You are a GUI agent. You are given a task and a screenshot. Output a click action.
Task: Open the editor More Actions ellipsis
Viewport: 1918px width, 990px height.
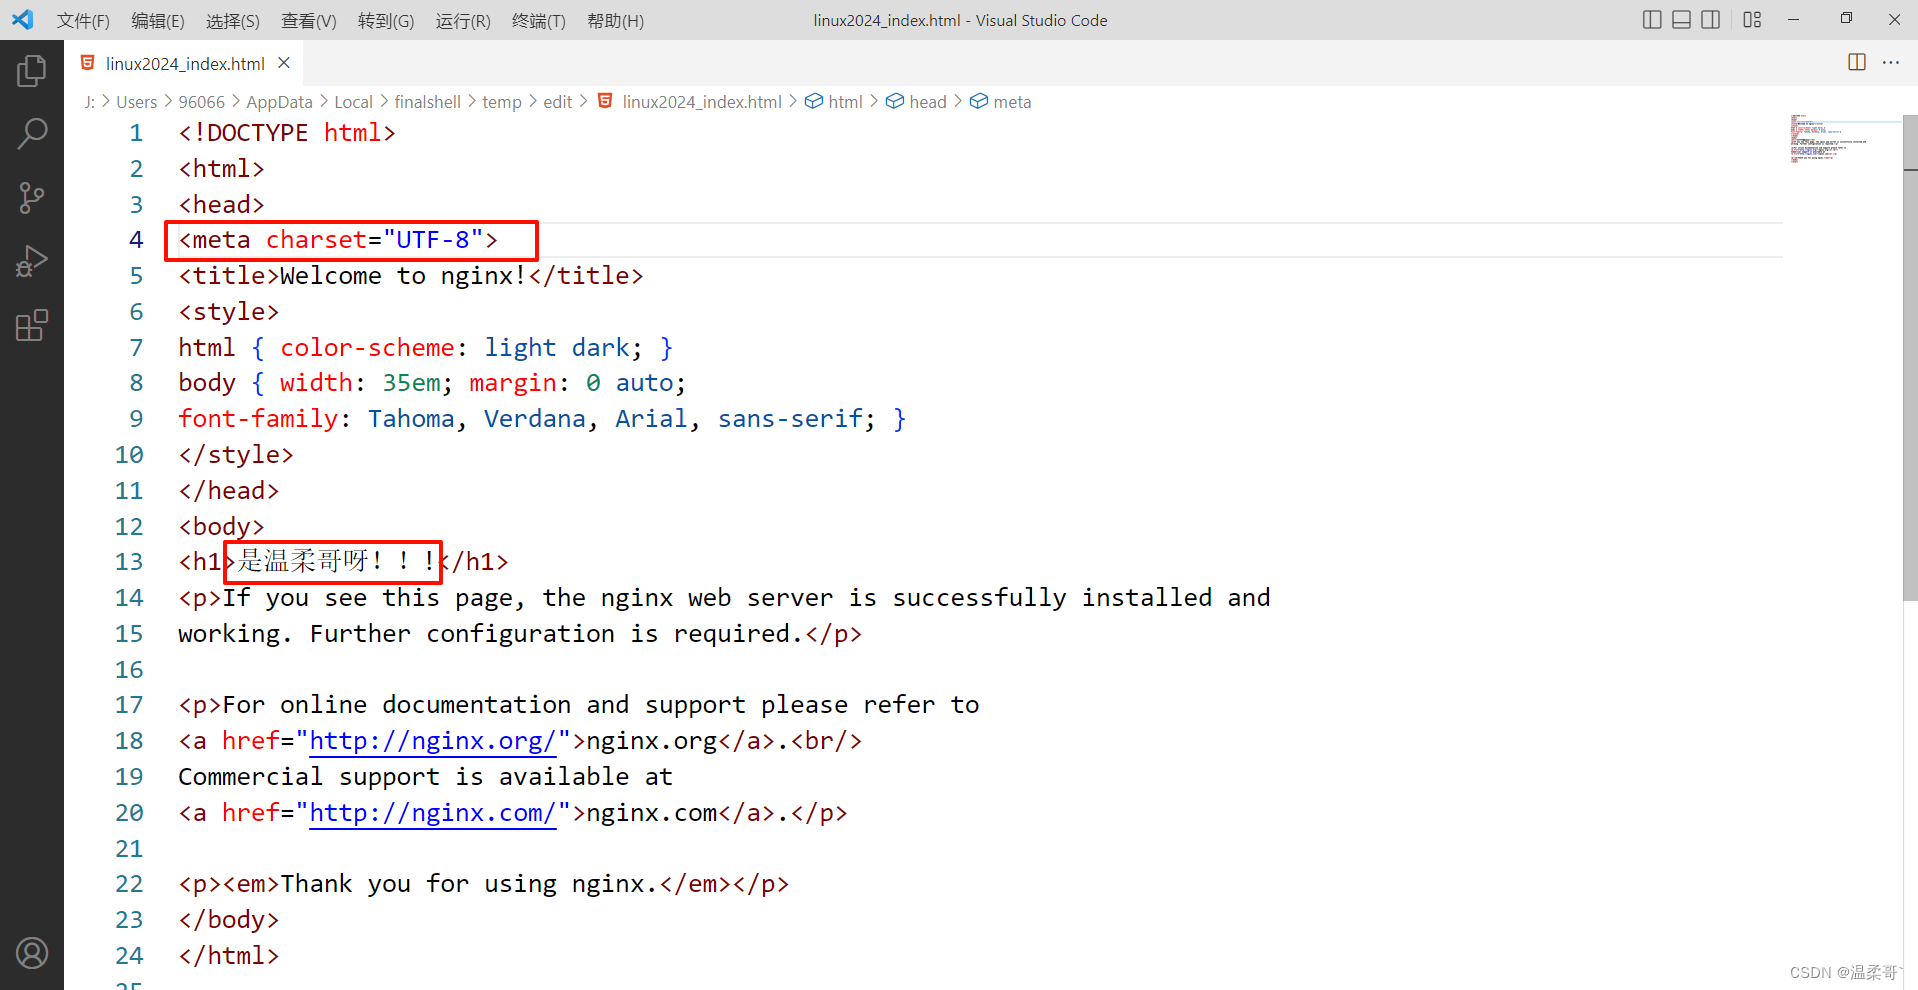(1891, 62)
